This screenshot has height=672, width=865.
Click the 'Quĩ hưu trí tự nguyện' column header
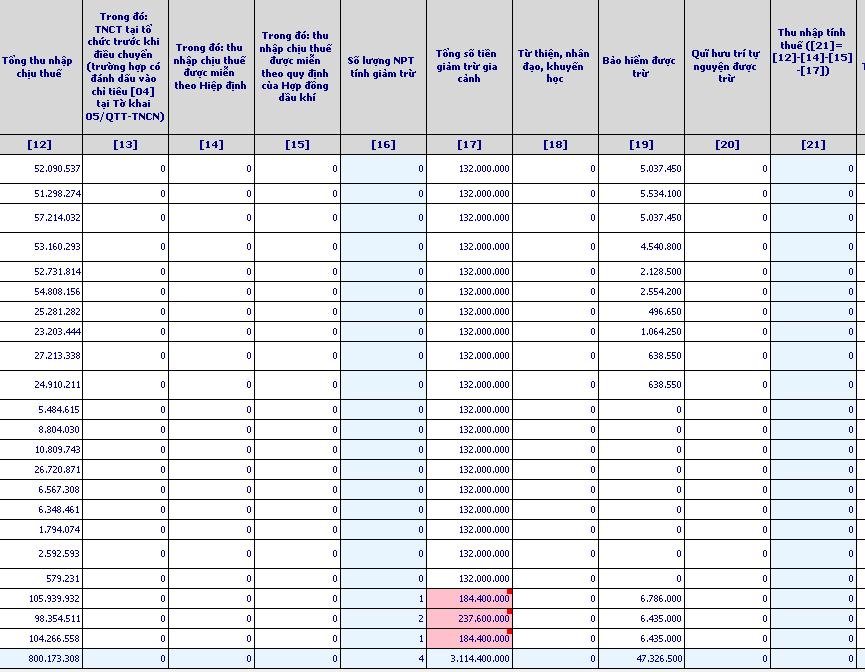(x=727, y=66)
